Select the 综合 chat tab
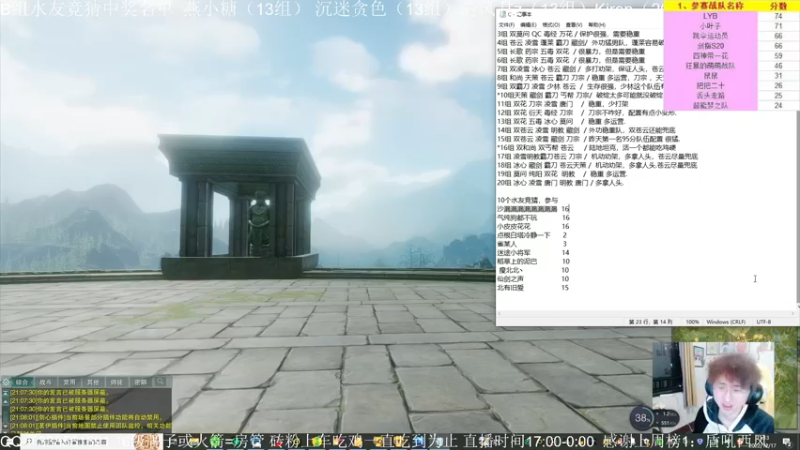This screenshot has height=450, width=800. pyautogui.click(x=22, y=382)
